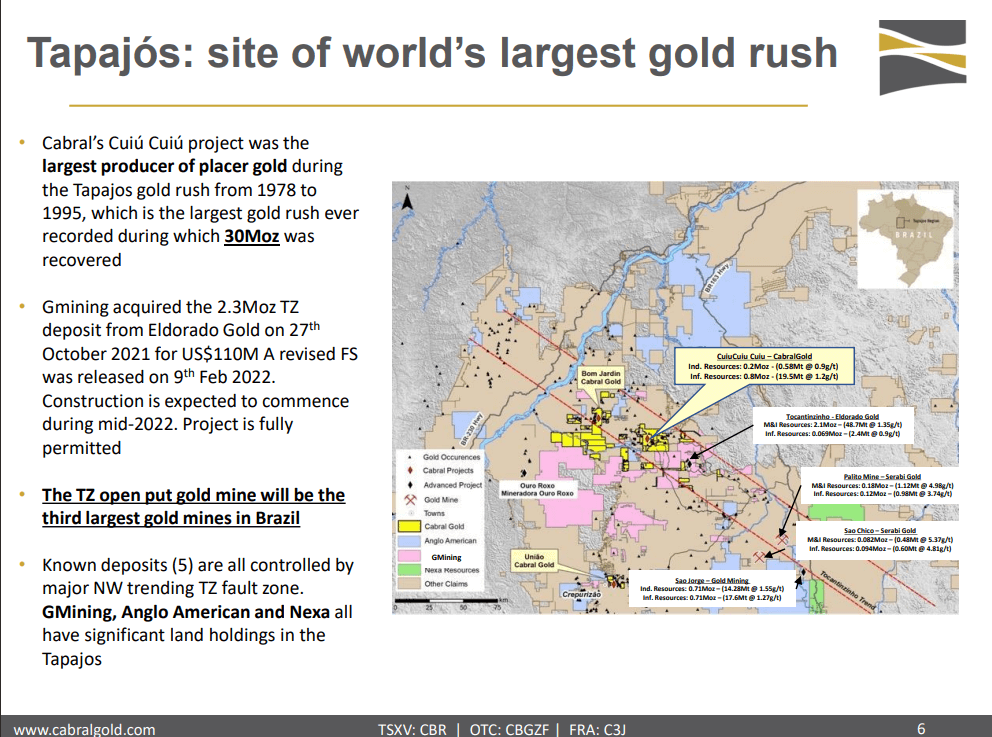Click the Gold Mine pickaxe marker near Sao Chico
Image resolution: width=992 pixels, height=737 pixels.
click(x=759, y=557)
